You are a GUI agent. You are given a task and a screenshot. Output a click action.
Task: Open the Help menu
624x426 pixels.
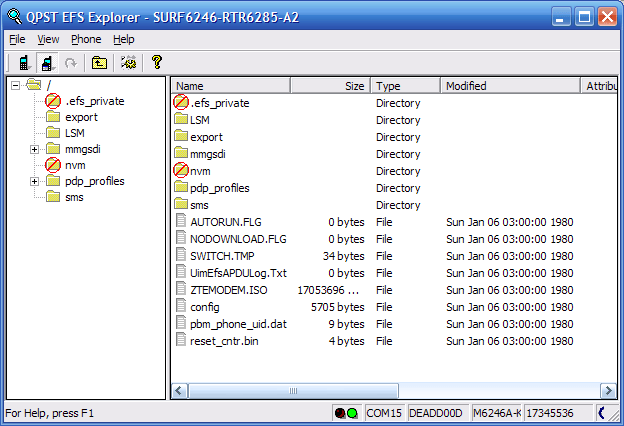click(124, 39)
